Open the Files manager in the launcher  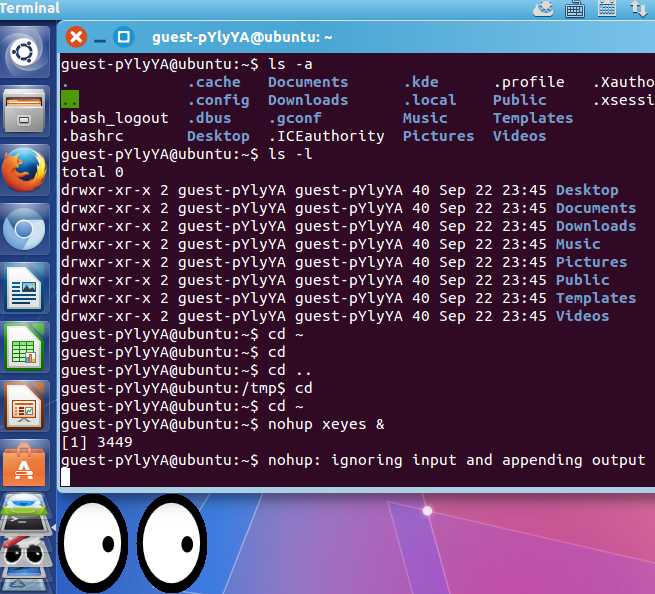click(24, 111)
